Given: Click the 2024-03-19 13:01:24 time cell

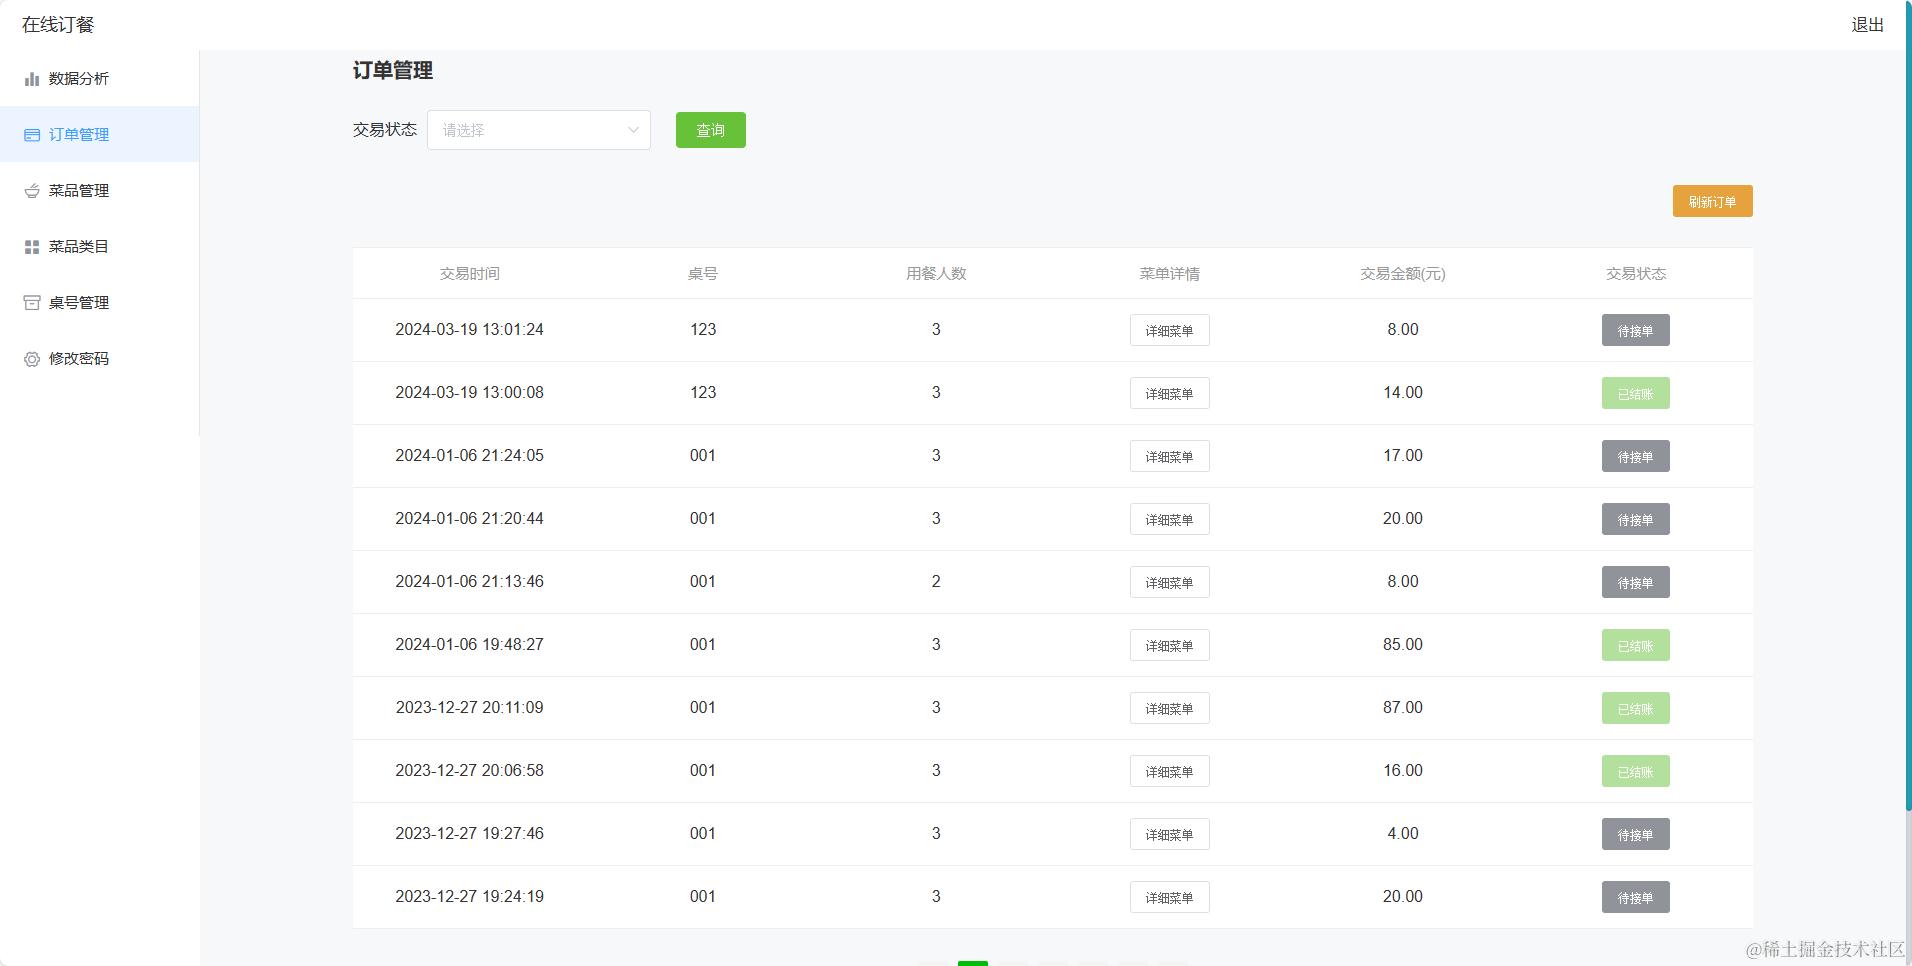Looking at the screenshot, I should point(469,329).
